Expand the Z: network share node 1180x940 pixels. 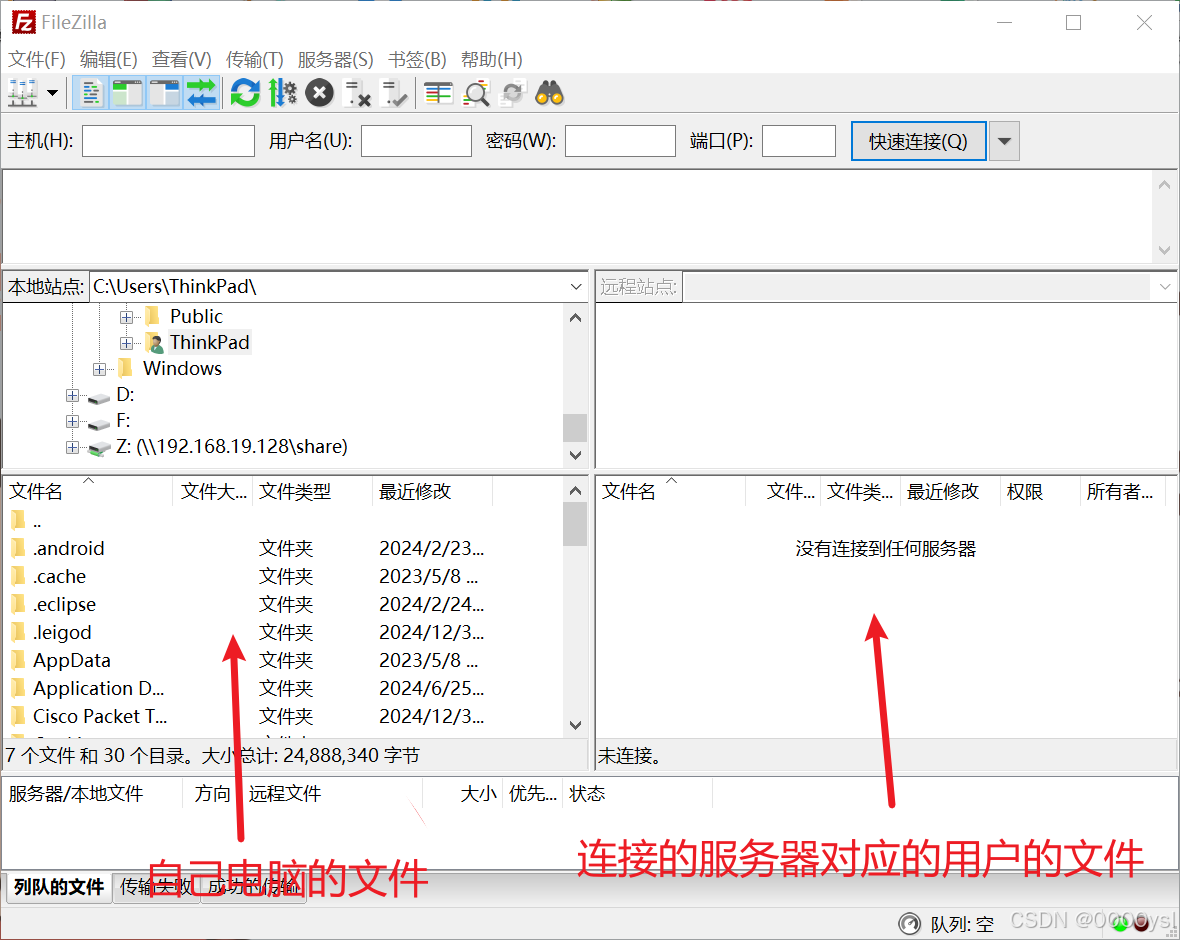tap(72, 447)
